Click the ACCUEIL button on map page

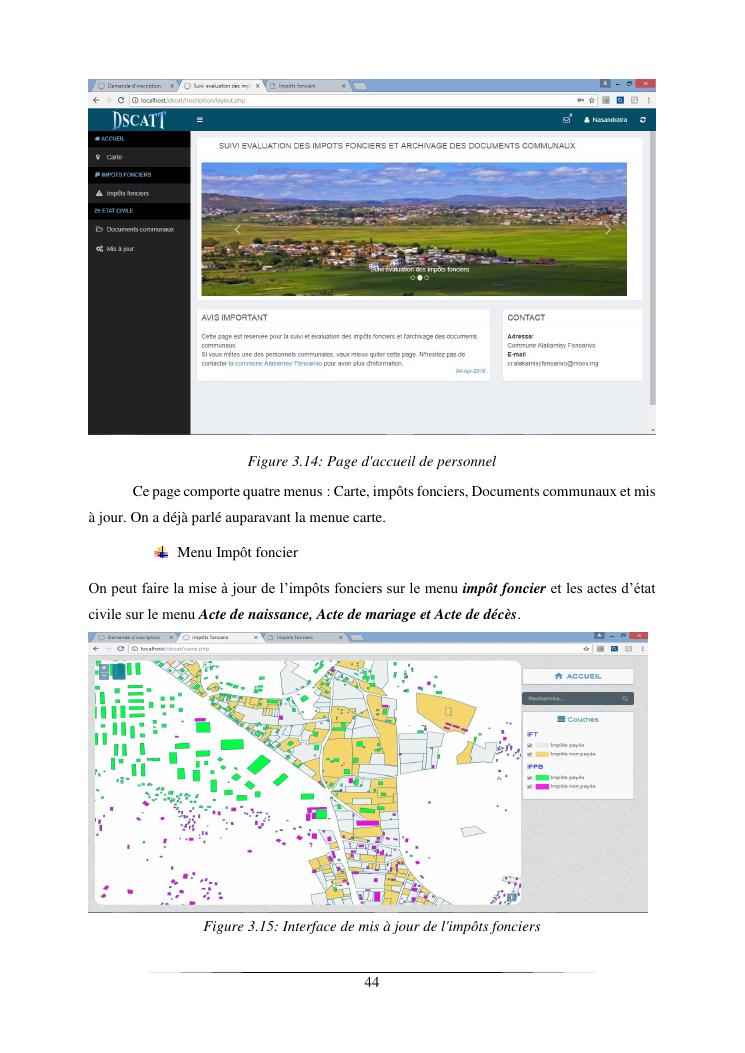tap(578, 676)
